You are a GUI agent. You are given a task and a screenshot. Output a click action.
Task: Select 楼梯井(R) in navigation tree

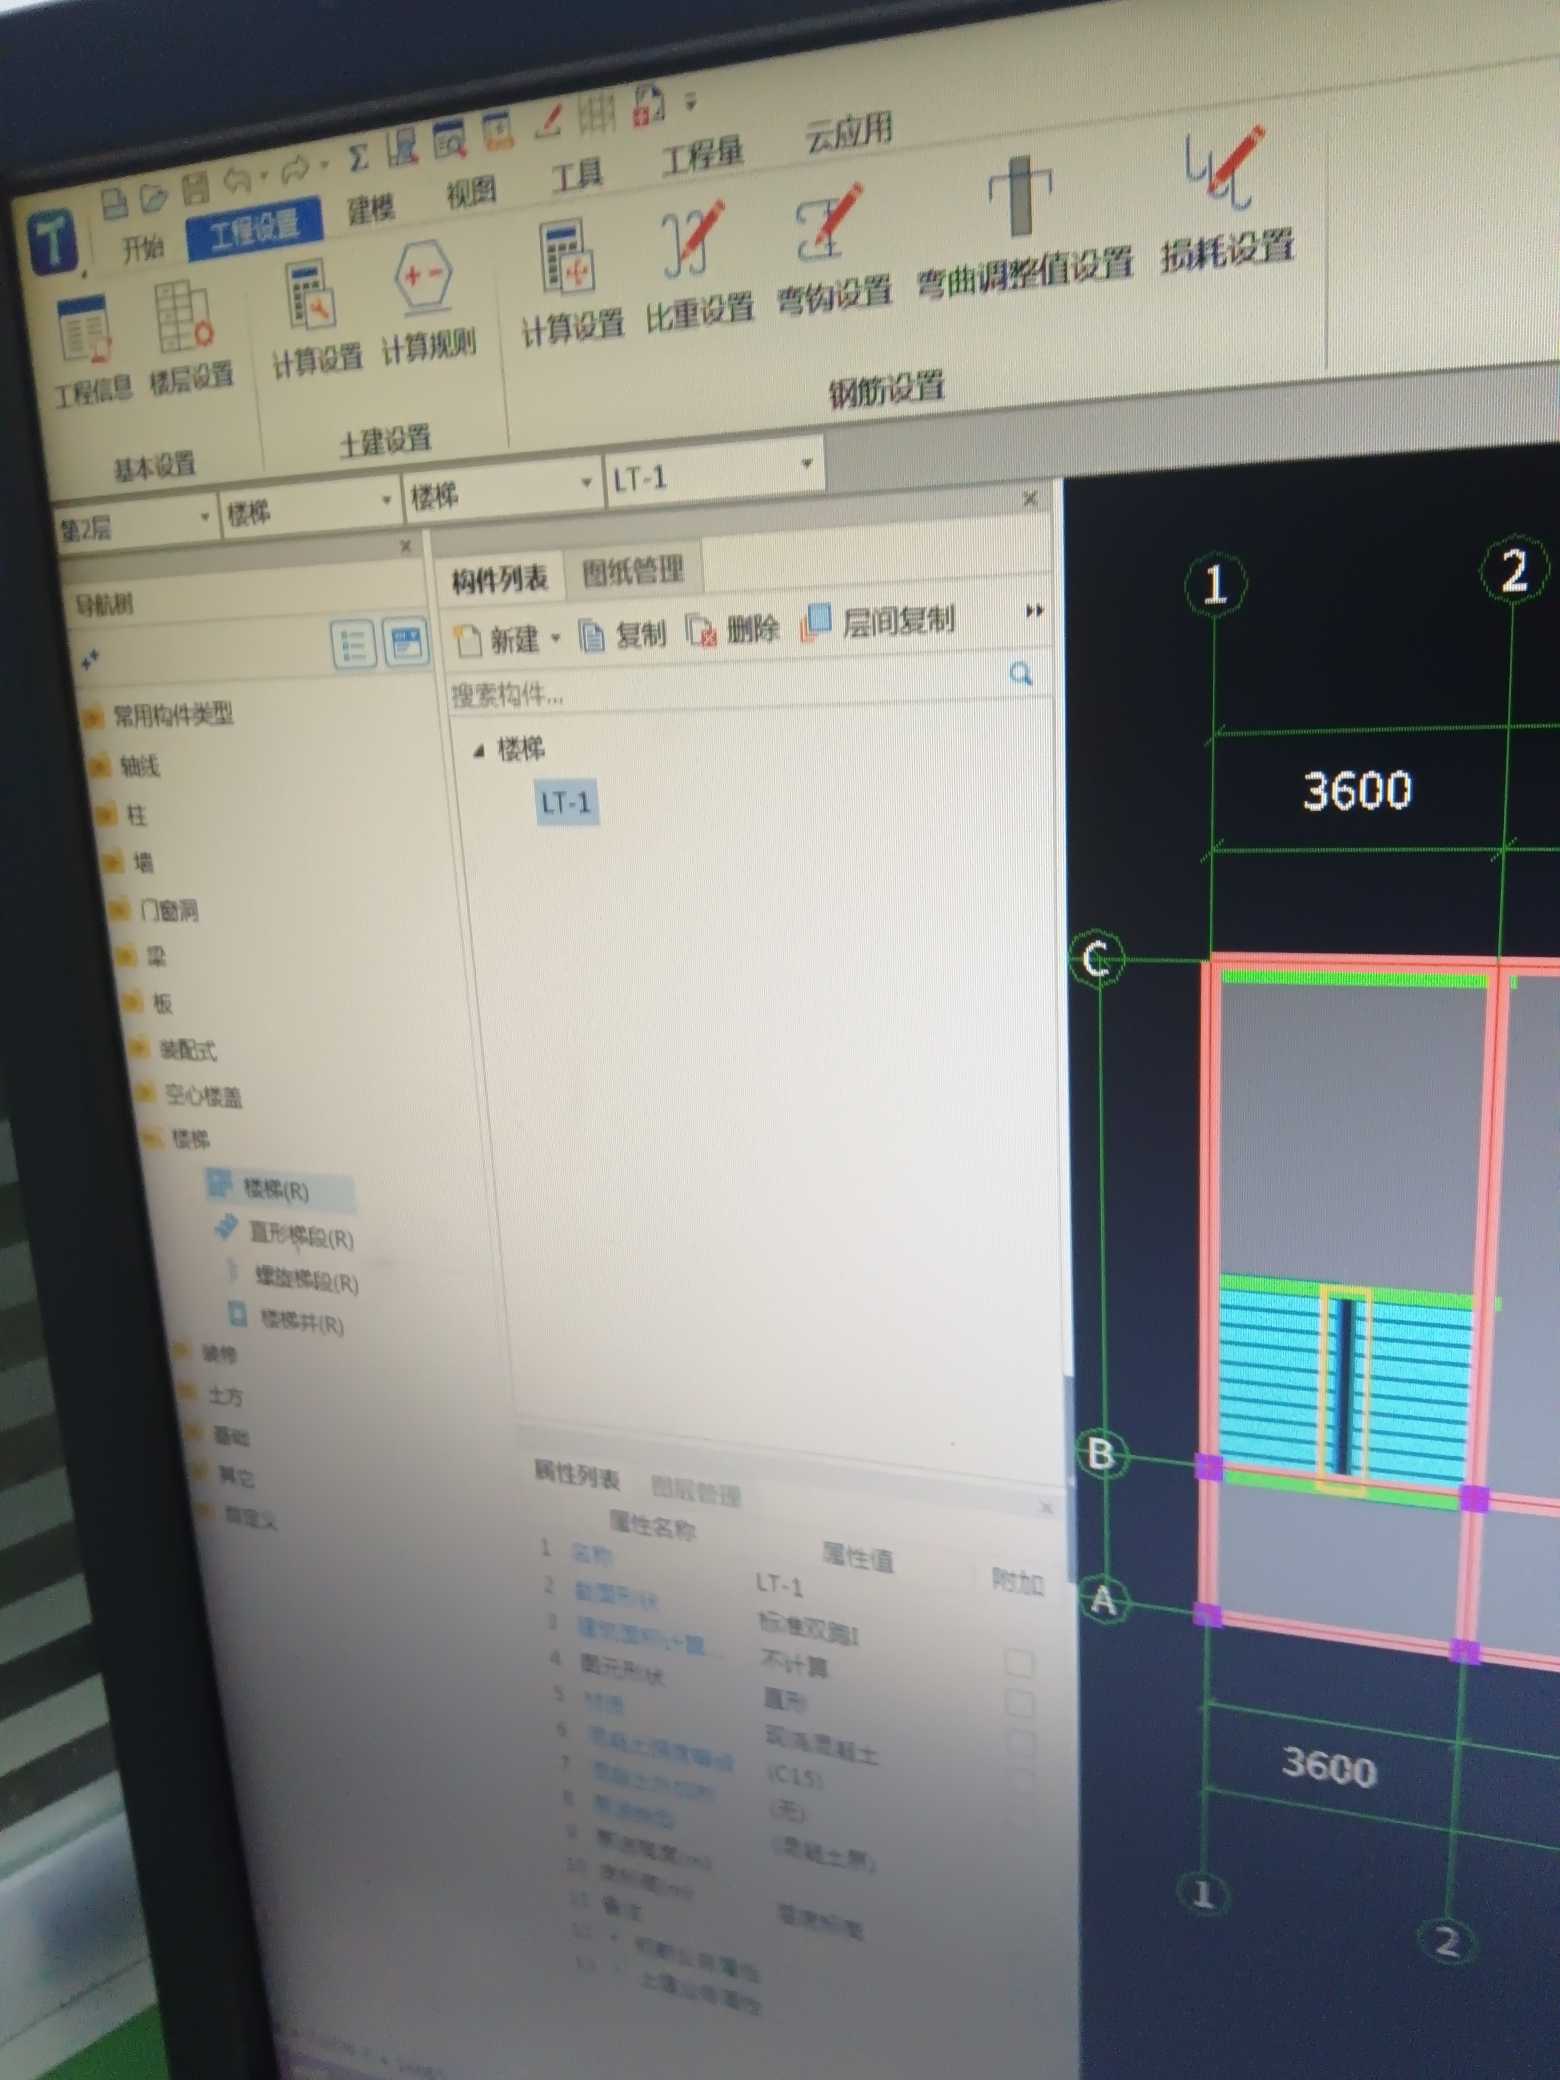(286, 1320)
